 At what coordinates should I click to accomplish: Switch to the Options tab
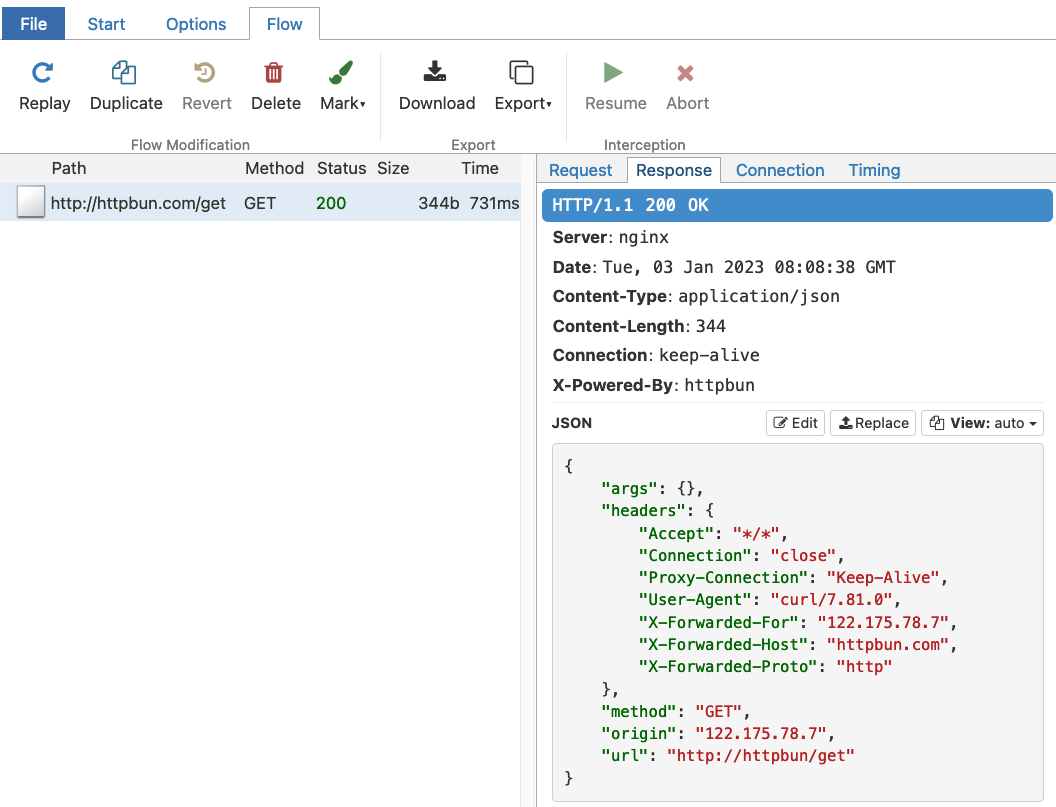[196, 24]
